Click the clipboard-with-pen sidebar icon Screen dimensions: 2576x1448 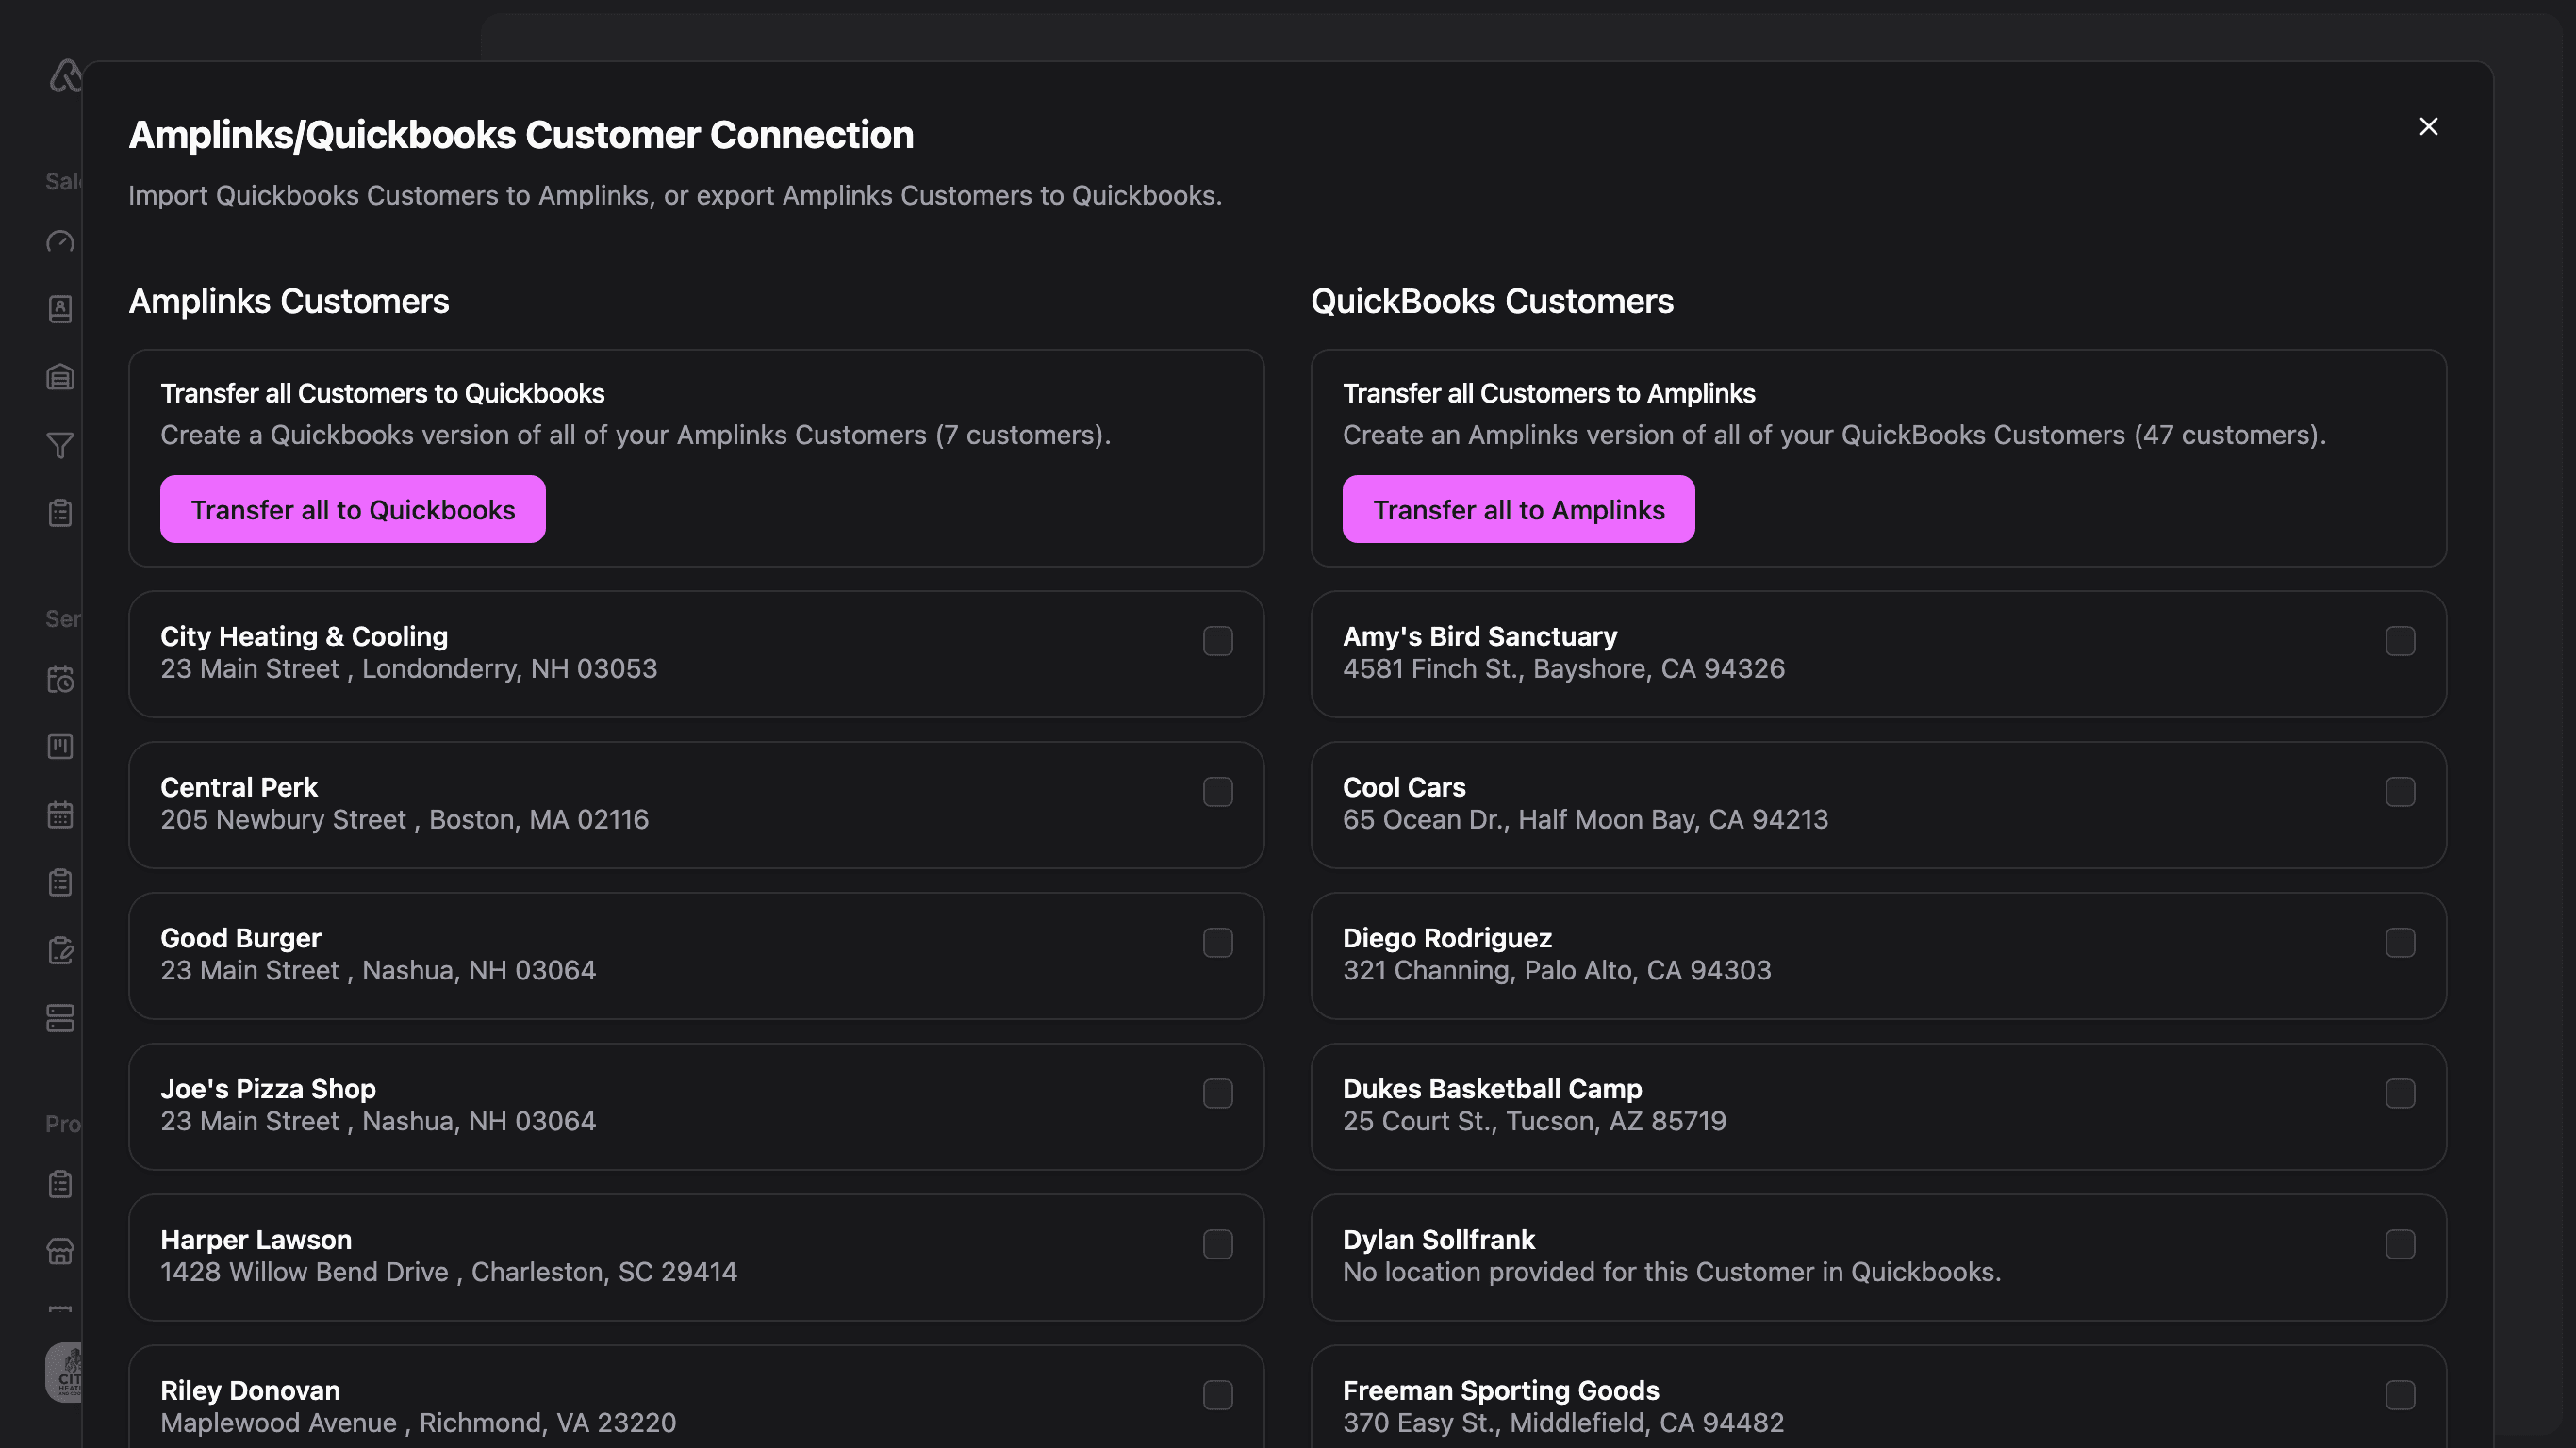click(x=60, y=950)
